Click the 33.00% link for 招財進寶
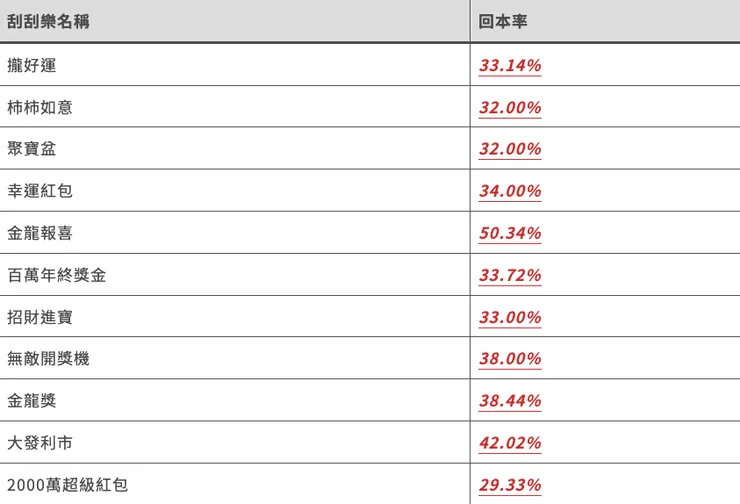This screenshot has width=740, height=504. (510, 318)
